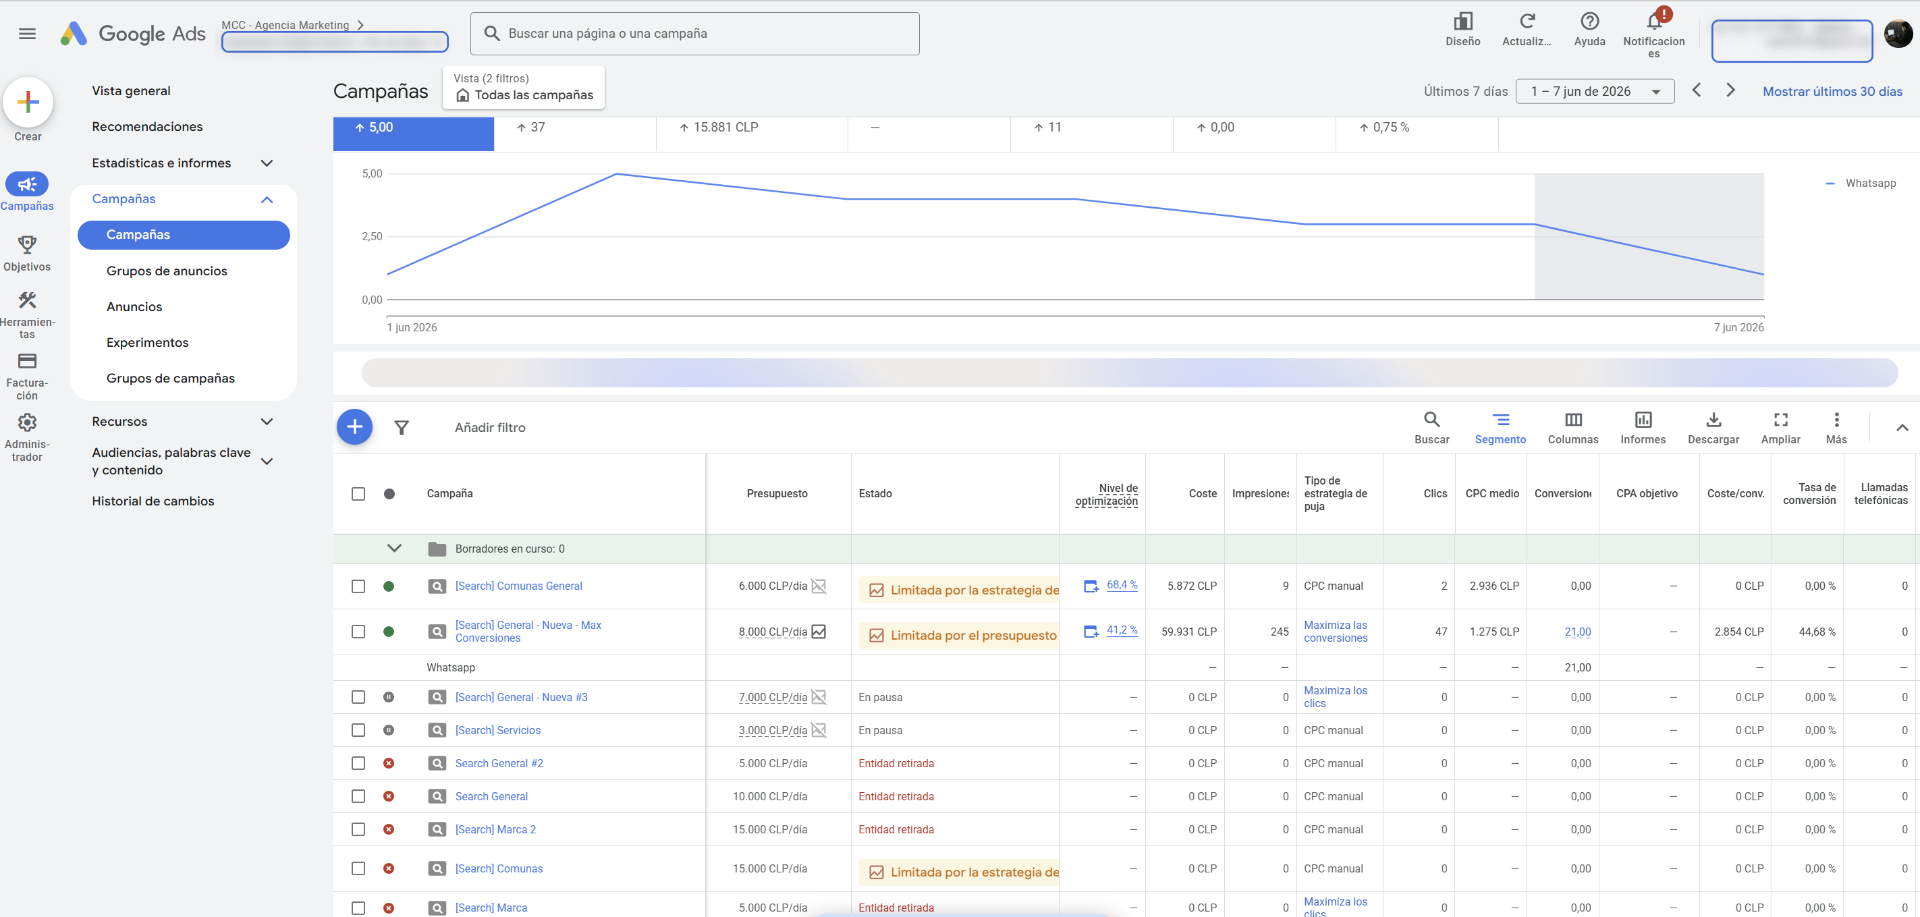
Task: Open Anuncios page
Action: click(x=134, y=307)
